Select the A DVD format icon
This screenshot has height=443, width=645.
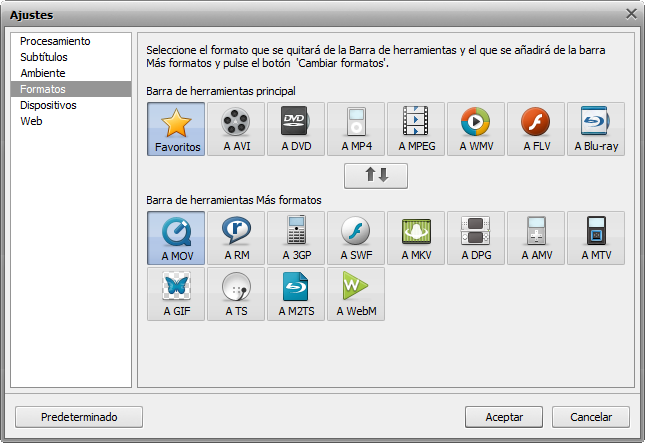(296, 129)
